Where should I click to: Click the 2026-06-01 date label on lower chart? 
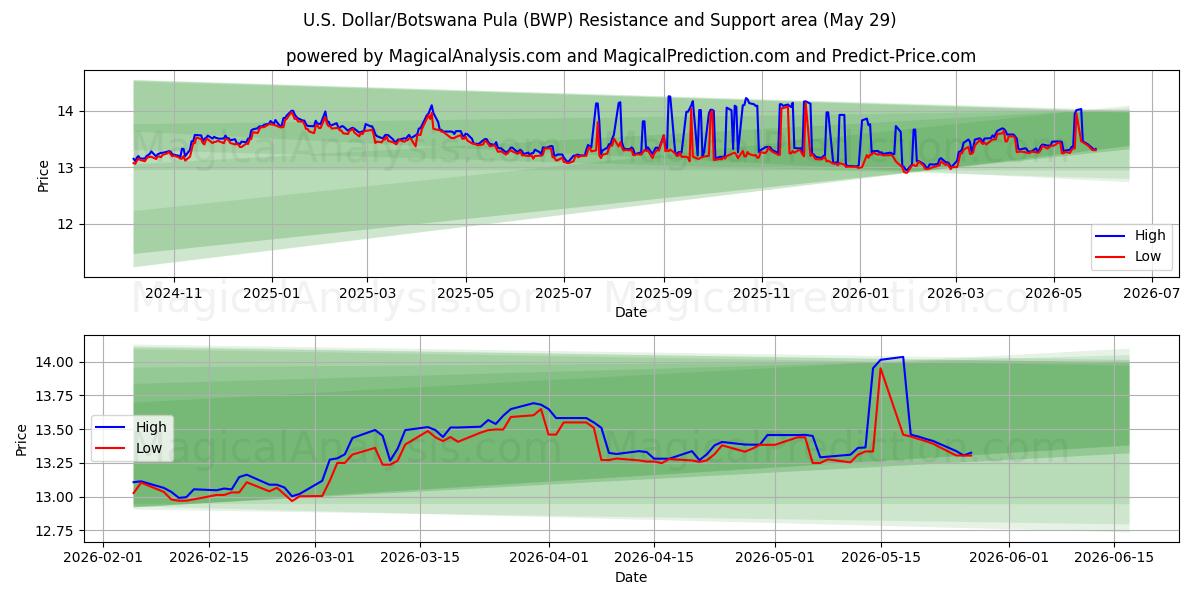(1009, 559)
